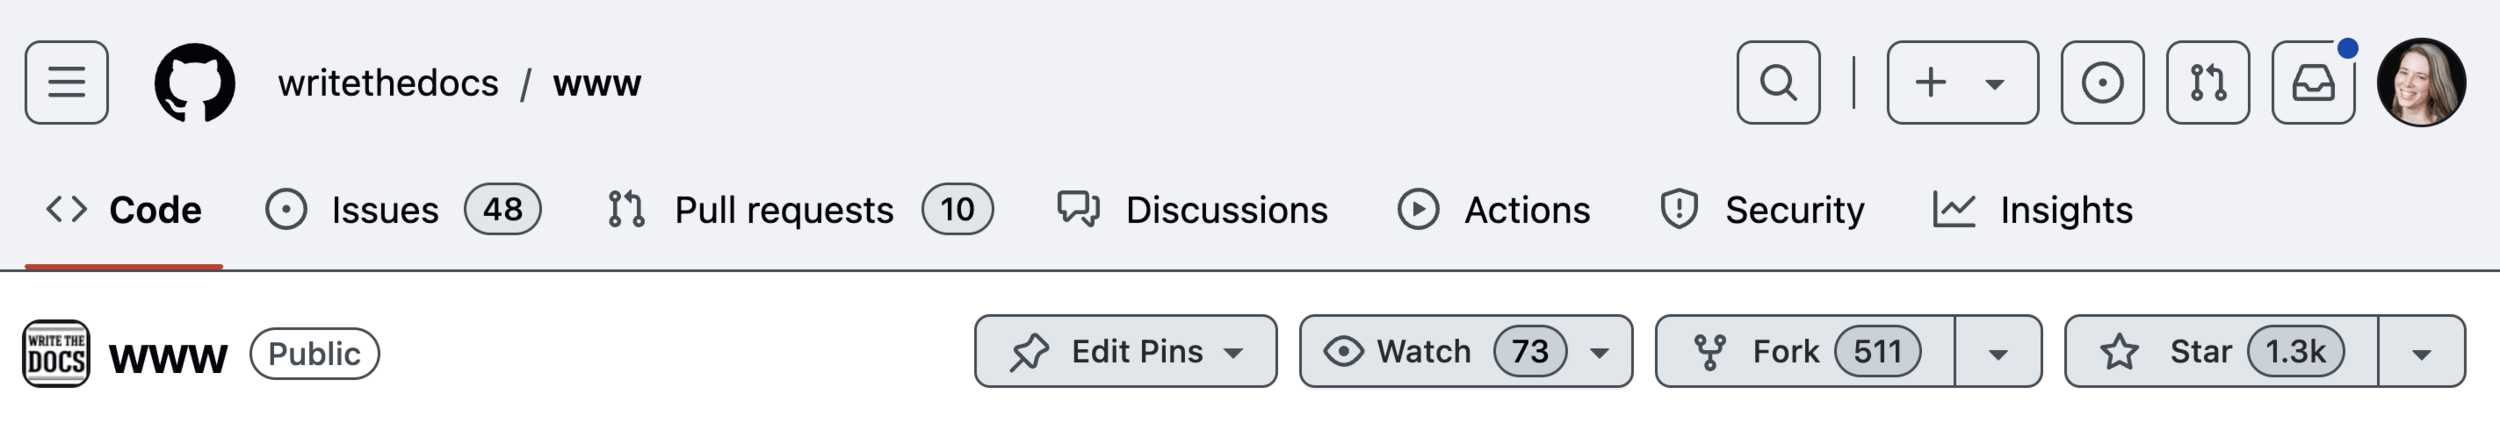Open the notifications inbox icon
This screenshot has height=423, width=2500.
click(2313, 82)
